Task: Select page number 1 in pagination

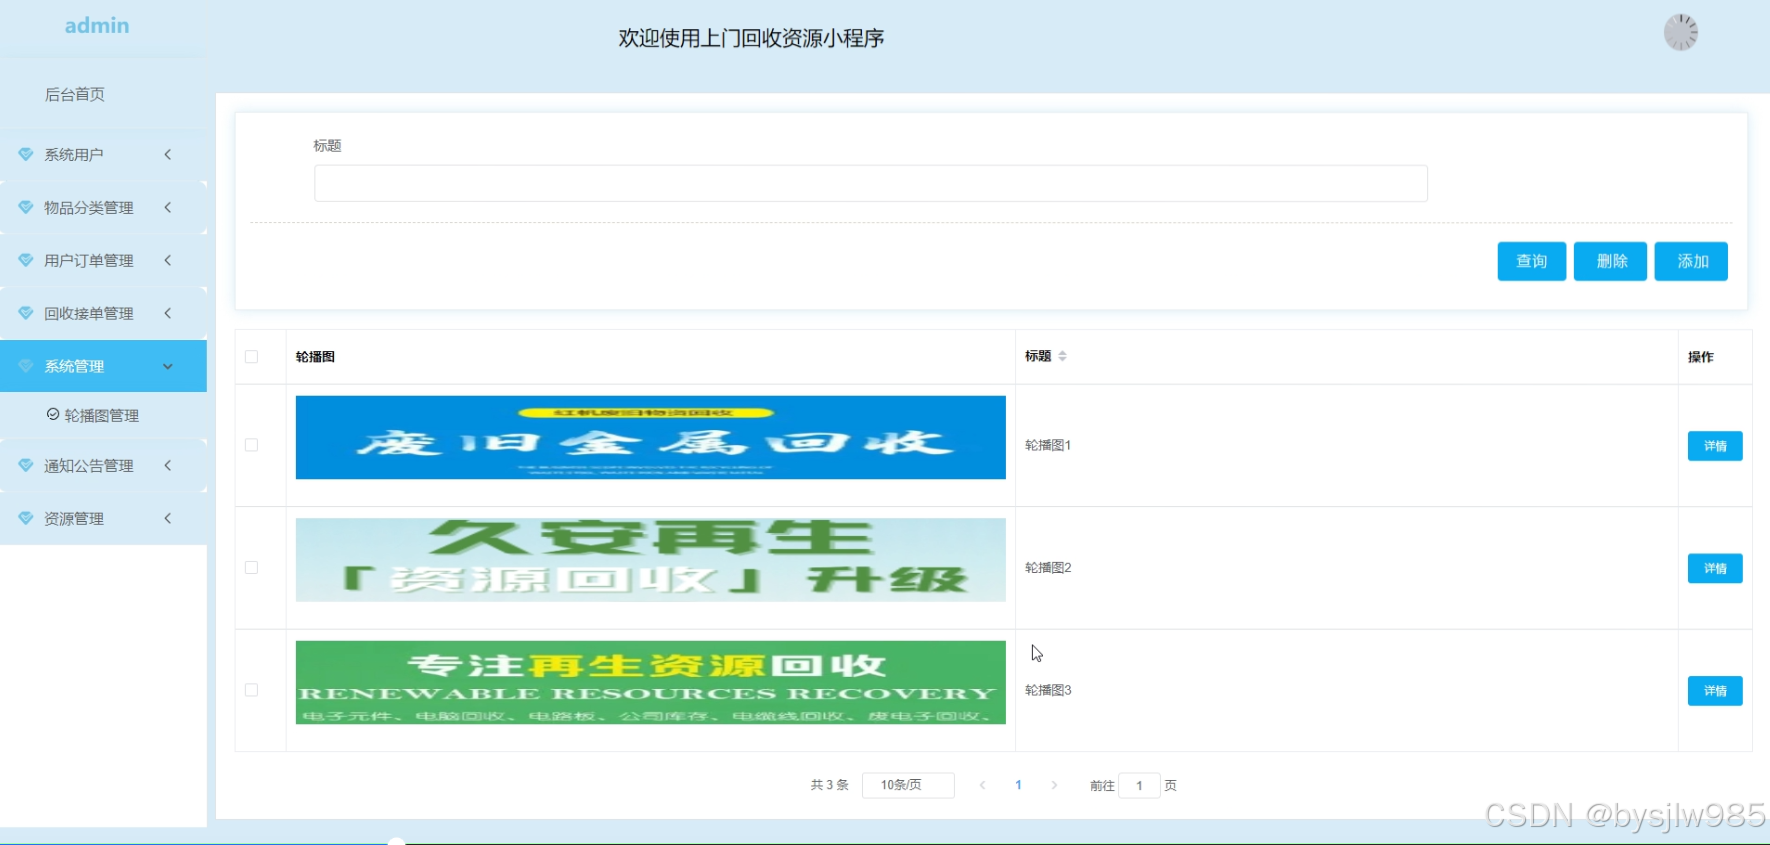Action: (1018, 785)
